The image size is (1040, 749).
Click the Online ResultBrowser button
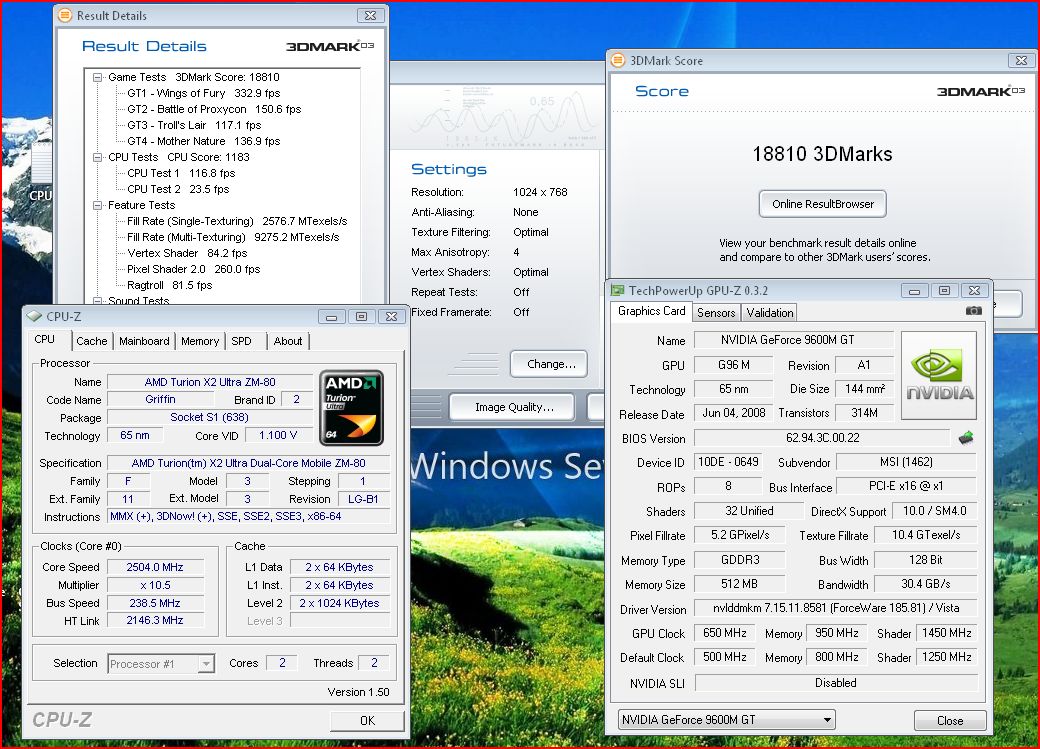[x=822, y=204]
